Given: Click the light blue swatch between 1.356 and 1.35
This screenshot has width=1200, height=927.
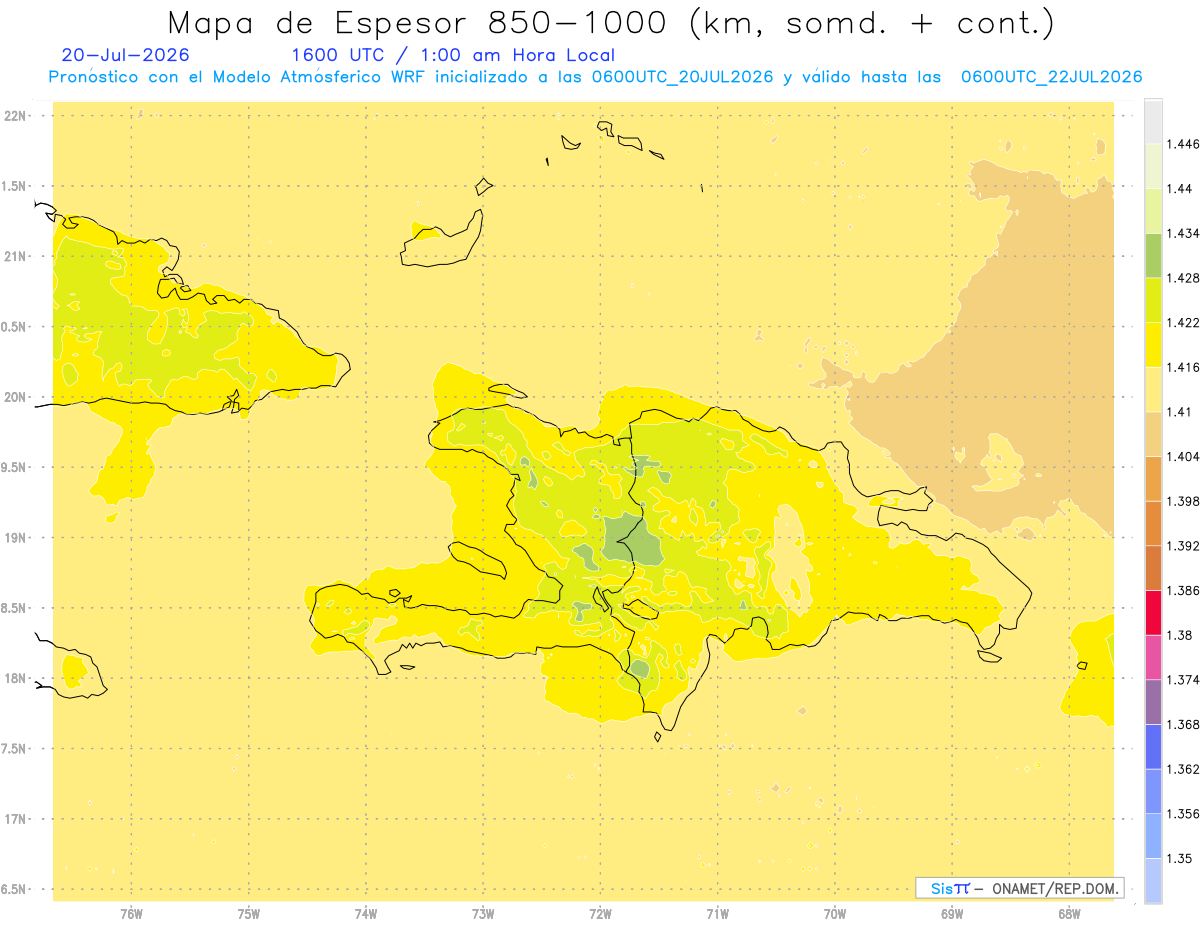Looking at the screenshot, I should click(x=1153, y=835).
